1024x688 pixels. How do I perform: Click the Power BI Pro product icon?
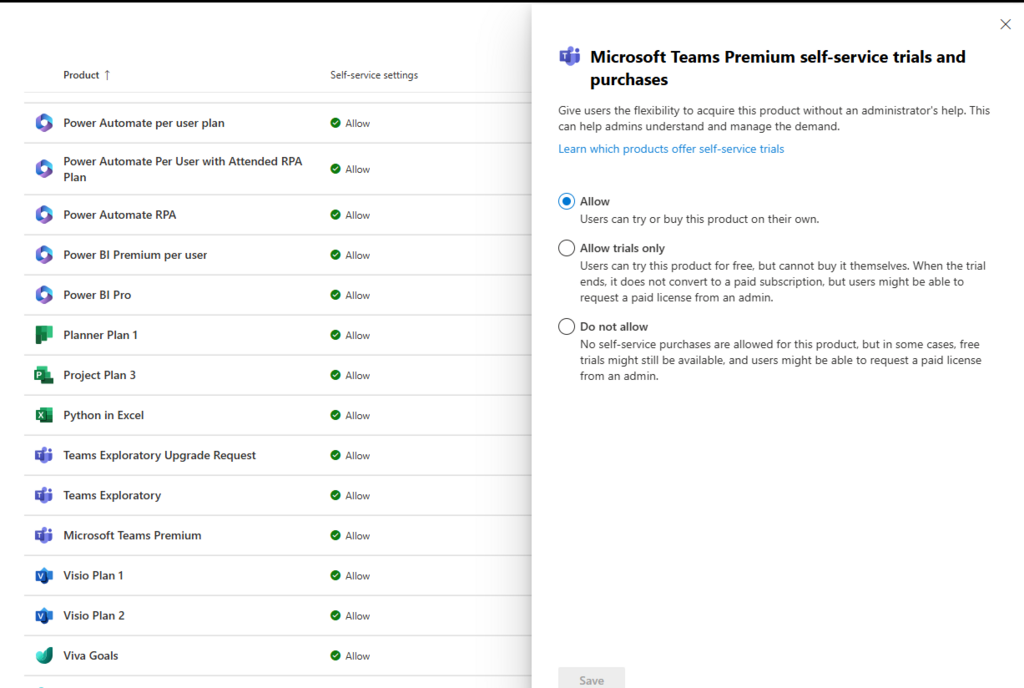[43, 295]
